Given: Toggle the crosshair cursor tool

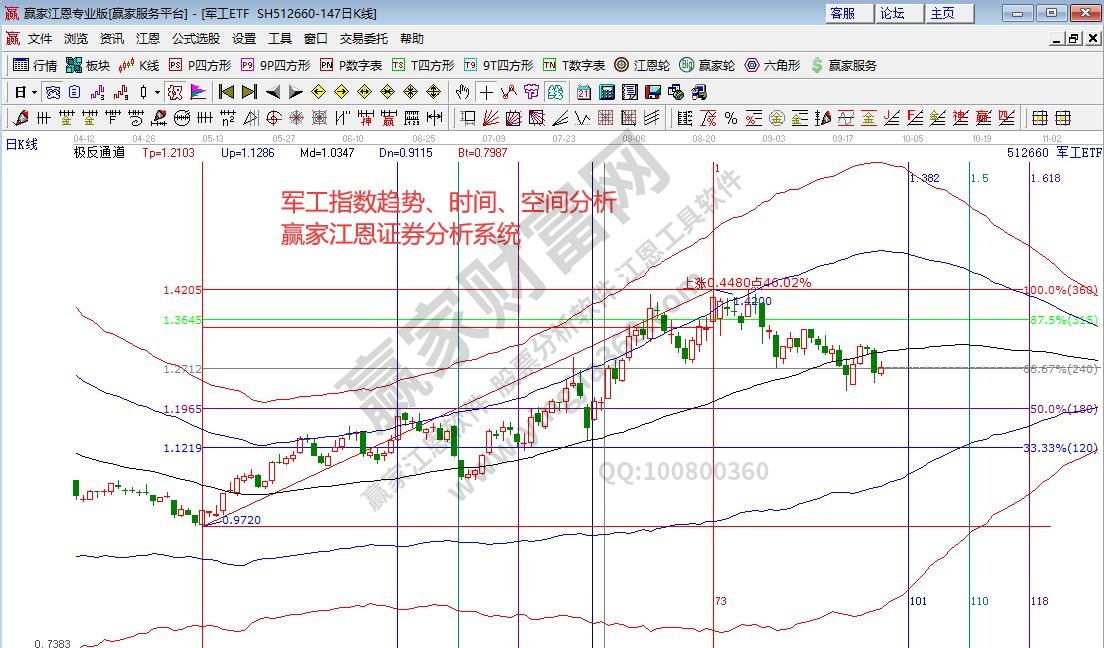Looking at the screenshot, I should (x=486, y=92).
